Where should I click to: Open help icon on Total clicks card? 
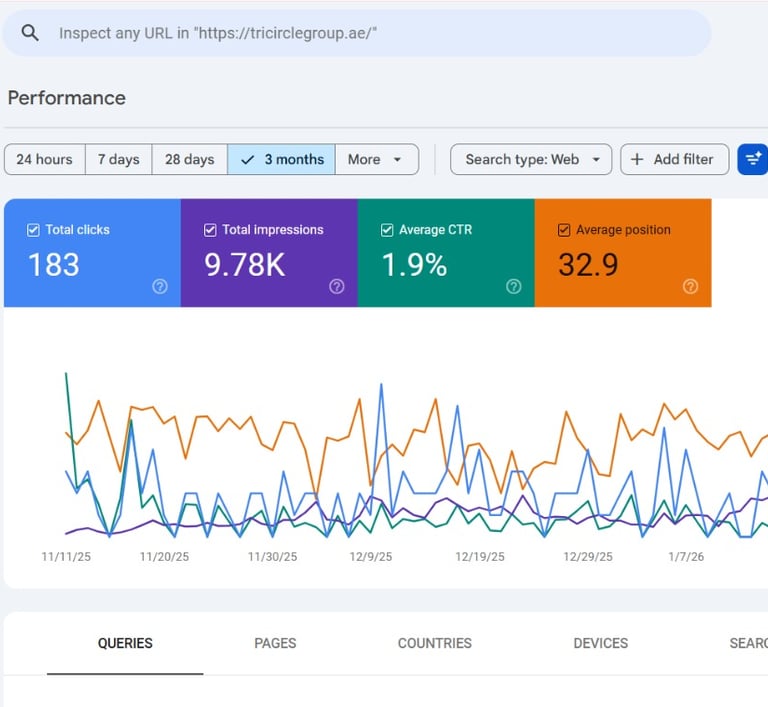click(159, 286)
